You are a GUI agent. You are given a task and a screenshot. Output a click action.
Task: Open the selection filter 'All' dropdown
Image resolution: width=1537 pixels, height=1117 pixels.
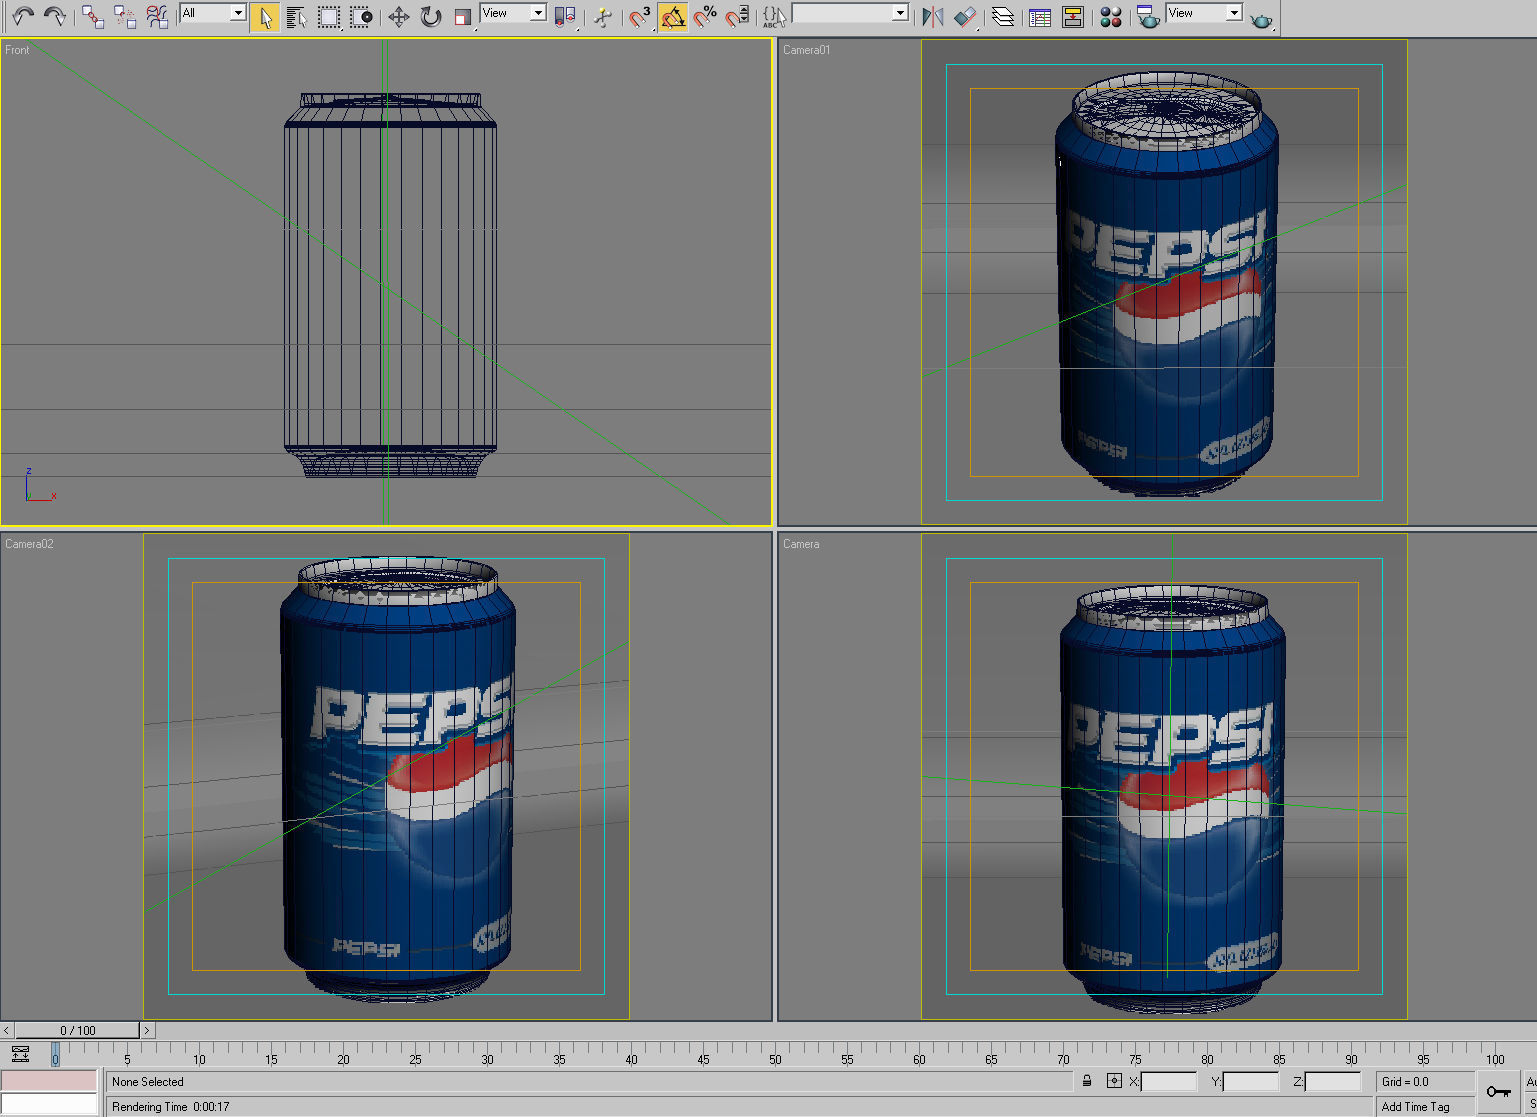[213, 13]
